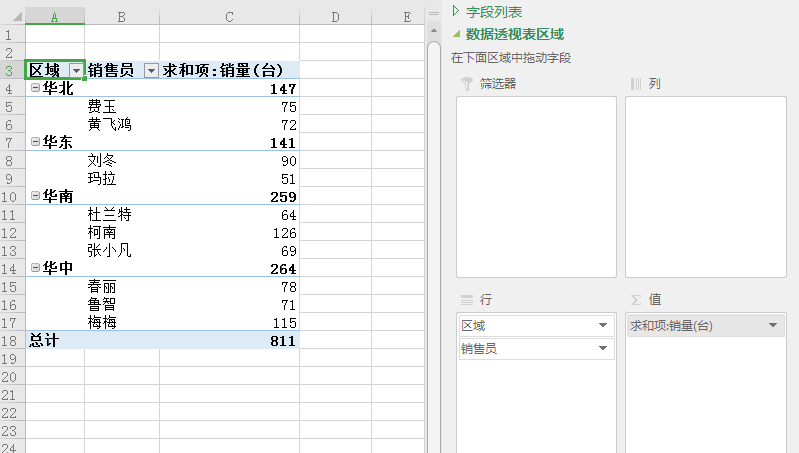Click the 行 rows icon

(467, 300)
